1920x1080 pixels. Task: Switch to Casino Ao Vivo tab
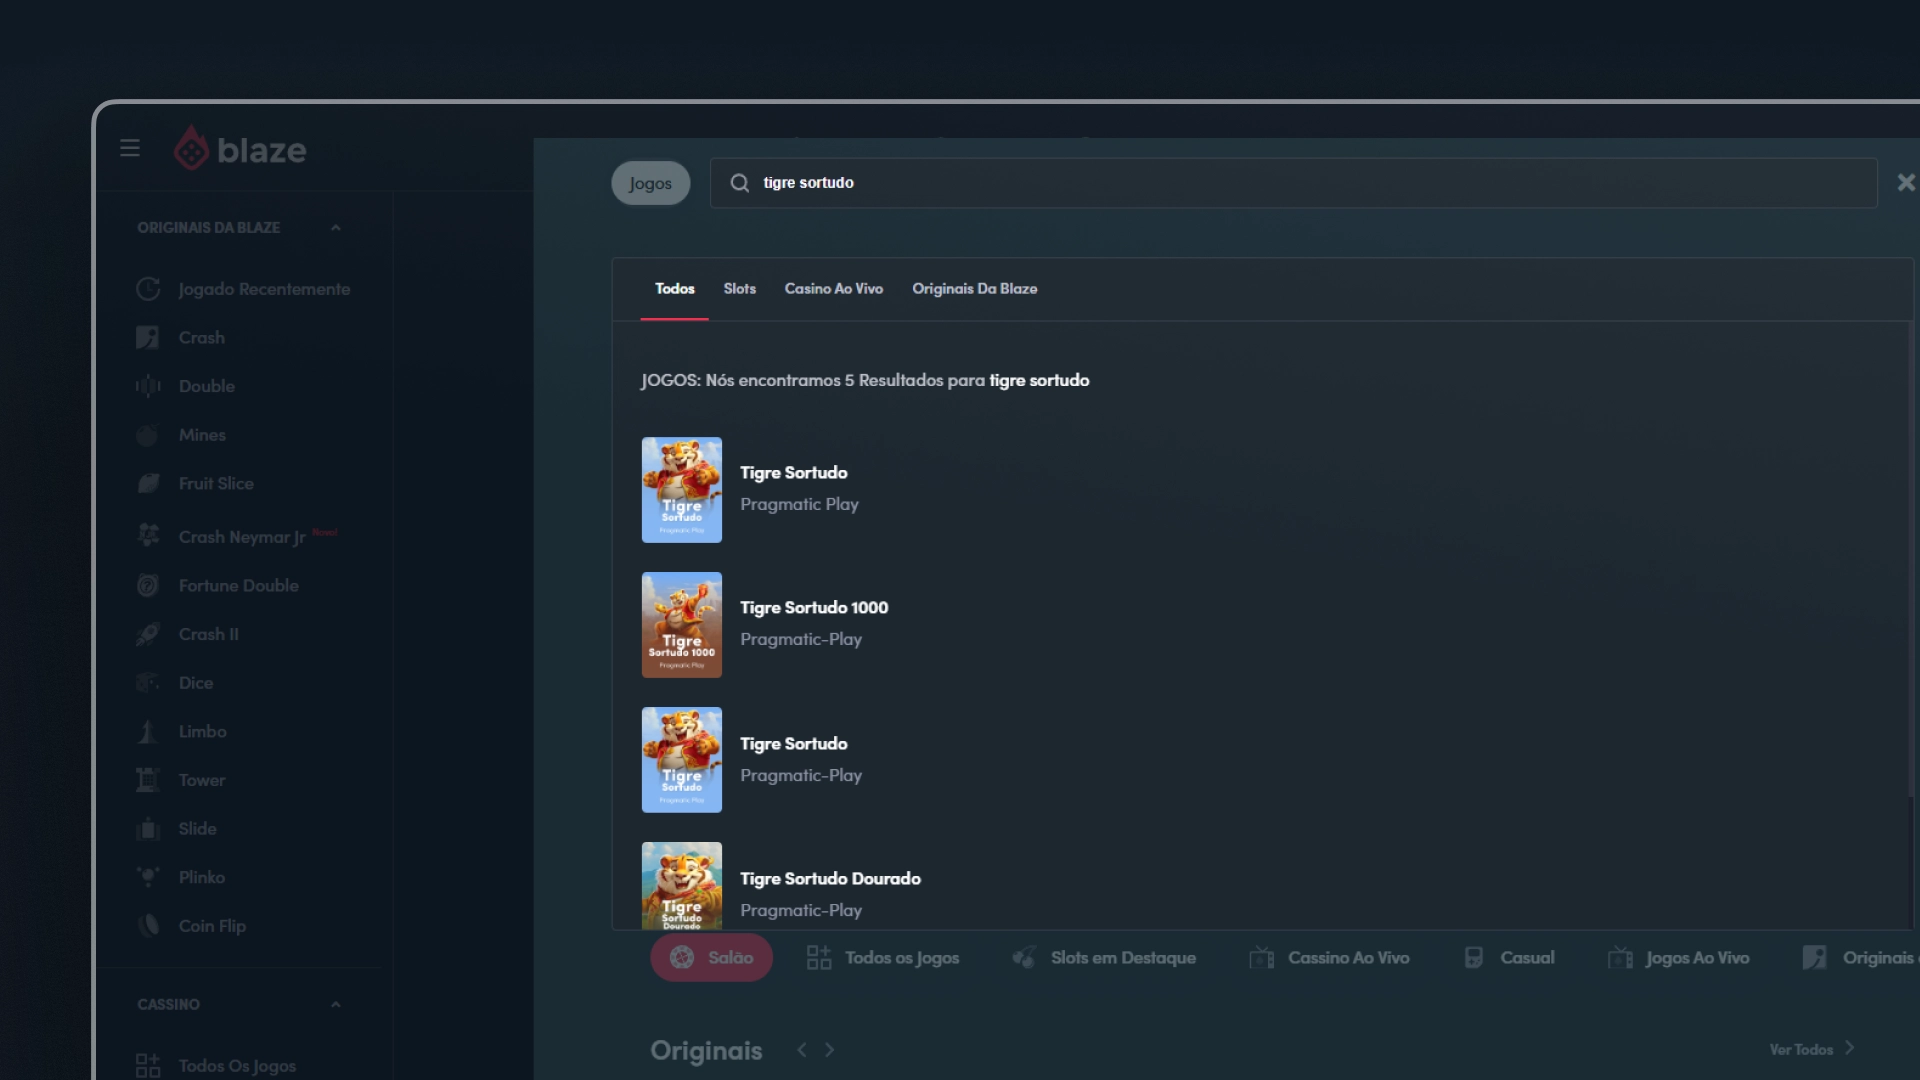click(834, 289)
